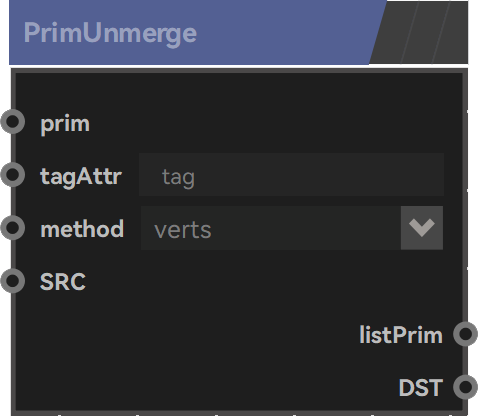
Task: Open the method dropdown arrow button
Action: 422,228
